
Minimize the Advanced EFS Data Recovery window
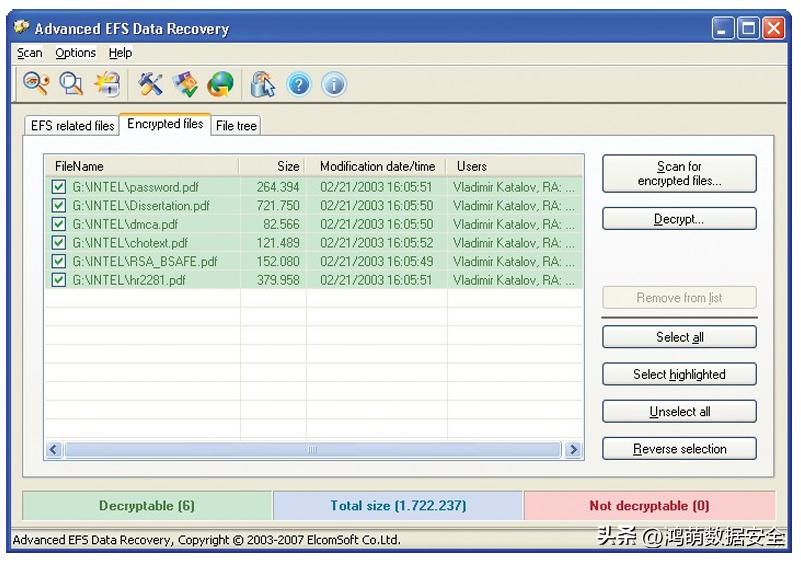tap(722, 29)
